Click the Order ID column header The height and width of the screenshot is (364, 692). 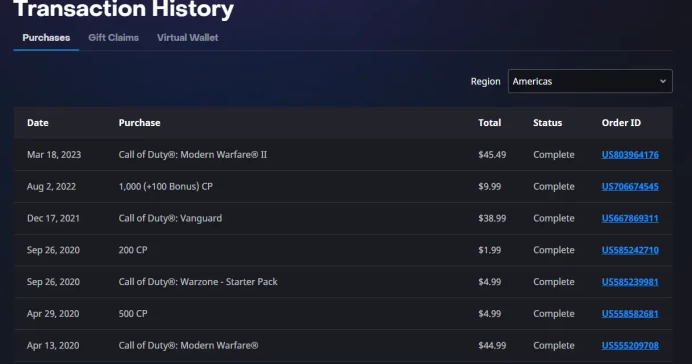pos(621,123)
